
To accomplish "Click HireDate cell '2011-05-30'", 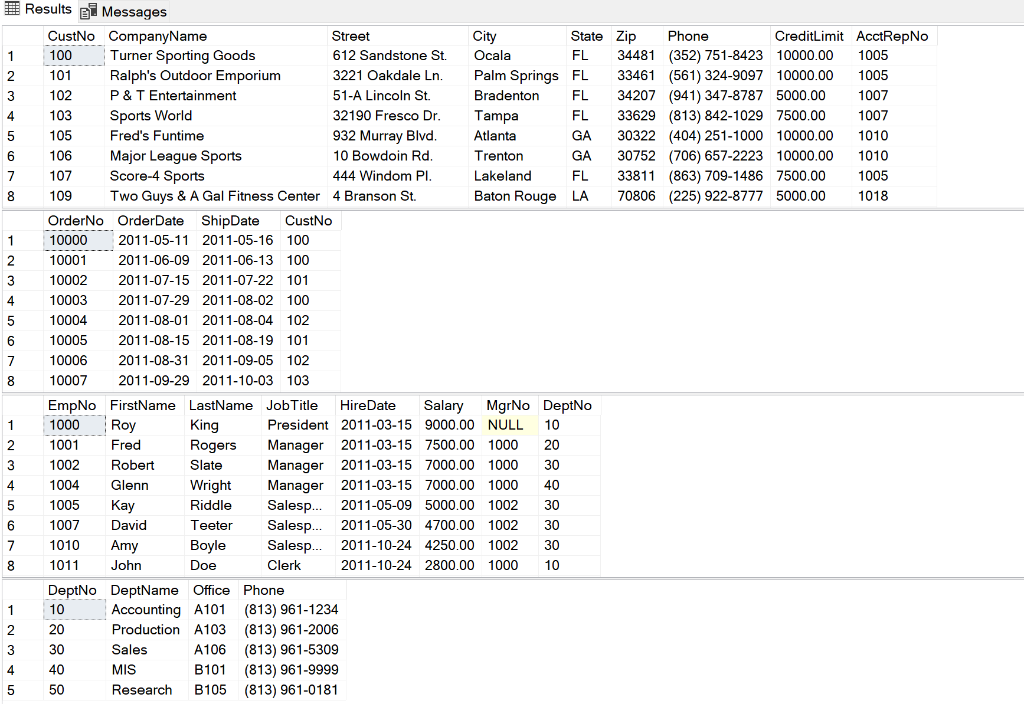I will pyautogui.click(x=377, y=526).
